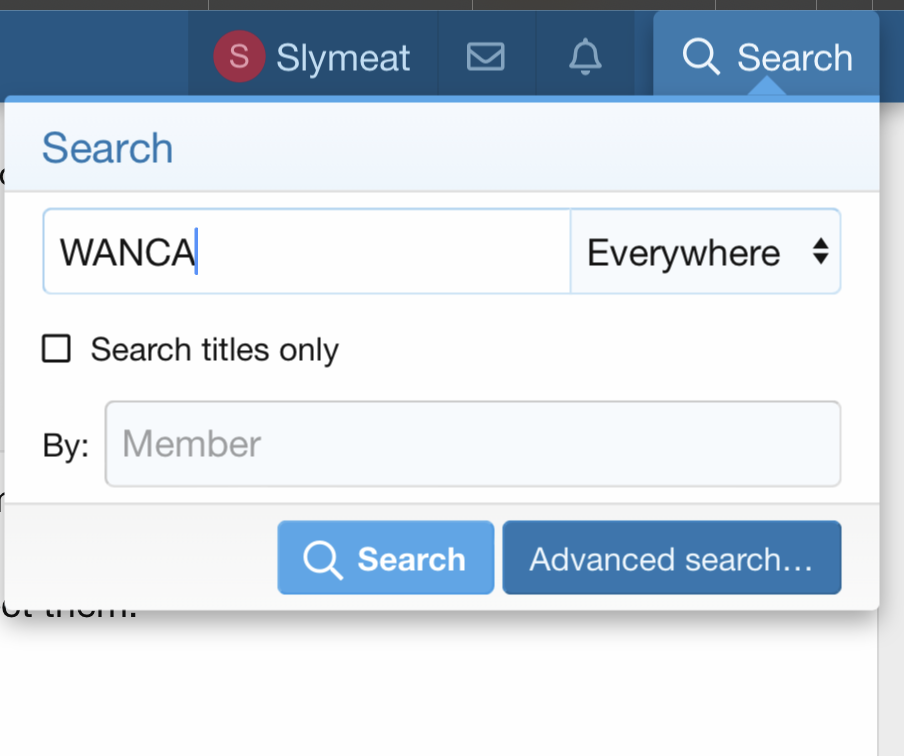Click the magnifier icon in navigation bar
Viewport: 904px width, 756px height.
pos(700,57)
